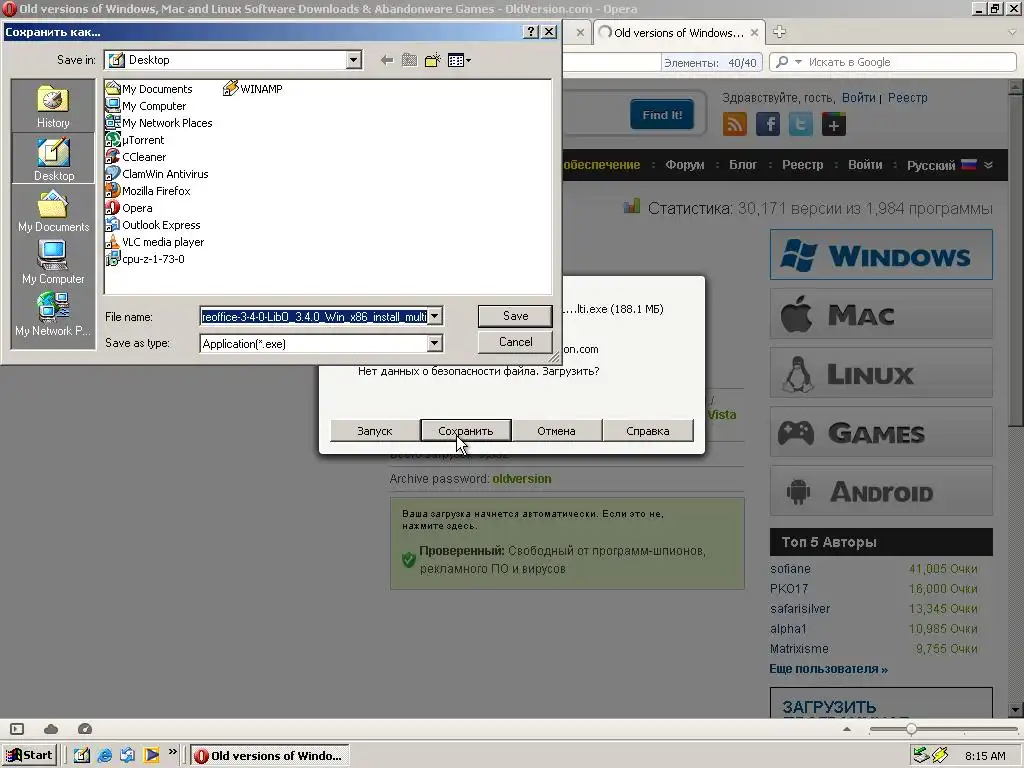The height and width of the screenshot is (768, 1024).
Task: Open the Facebook icon
Action: [x=768, y=124]
